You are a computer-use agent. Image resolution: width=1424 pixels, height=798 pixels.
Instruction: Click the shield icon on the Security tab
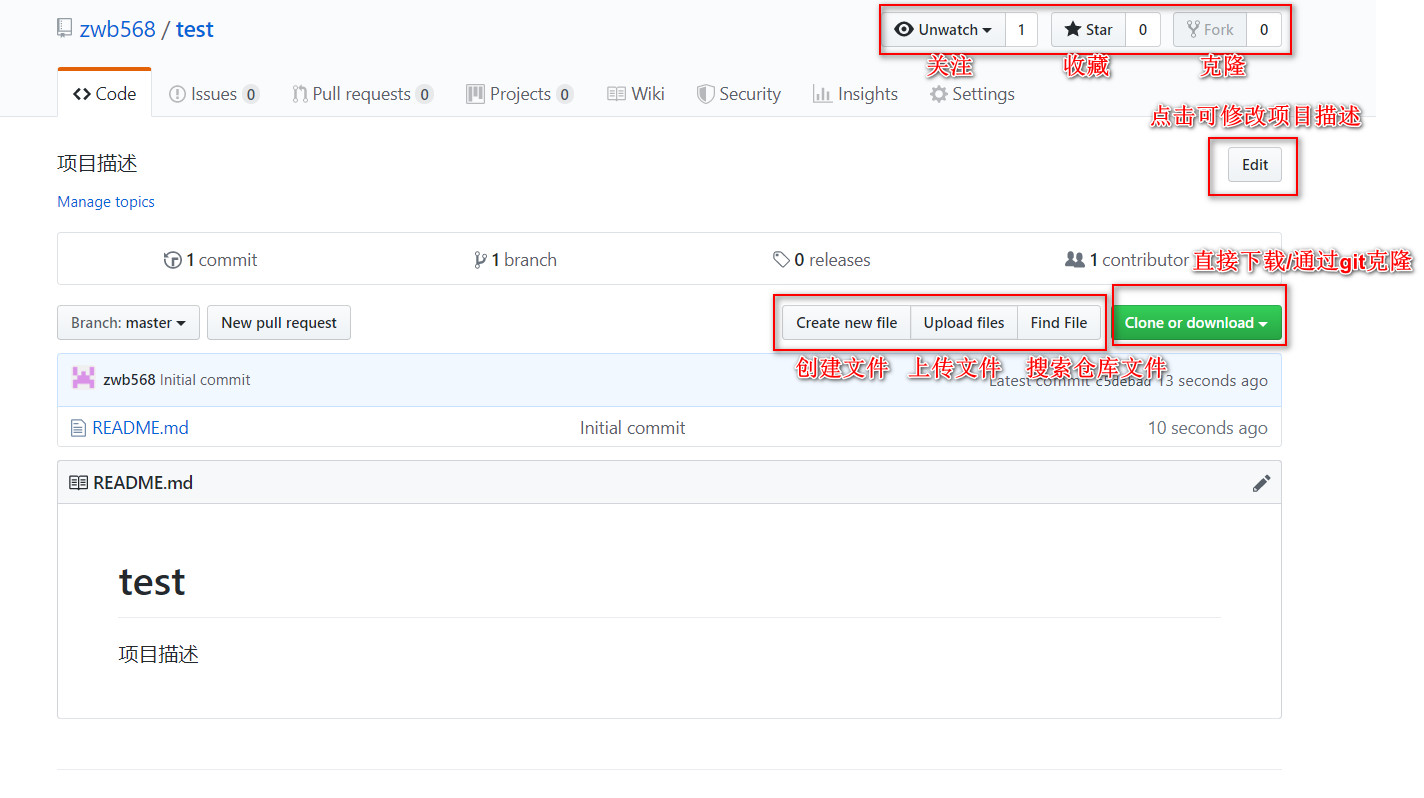pyautogui.click(x=705, y=93)
